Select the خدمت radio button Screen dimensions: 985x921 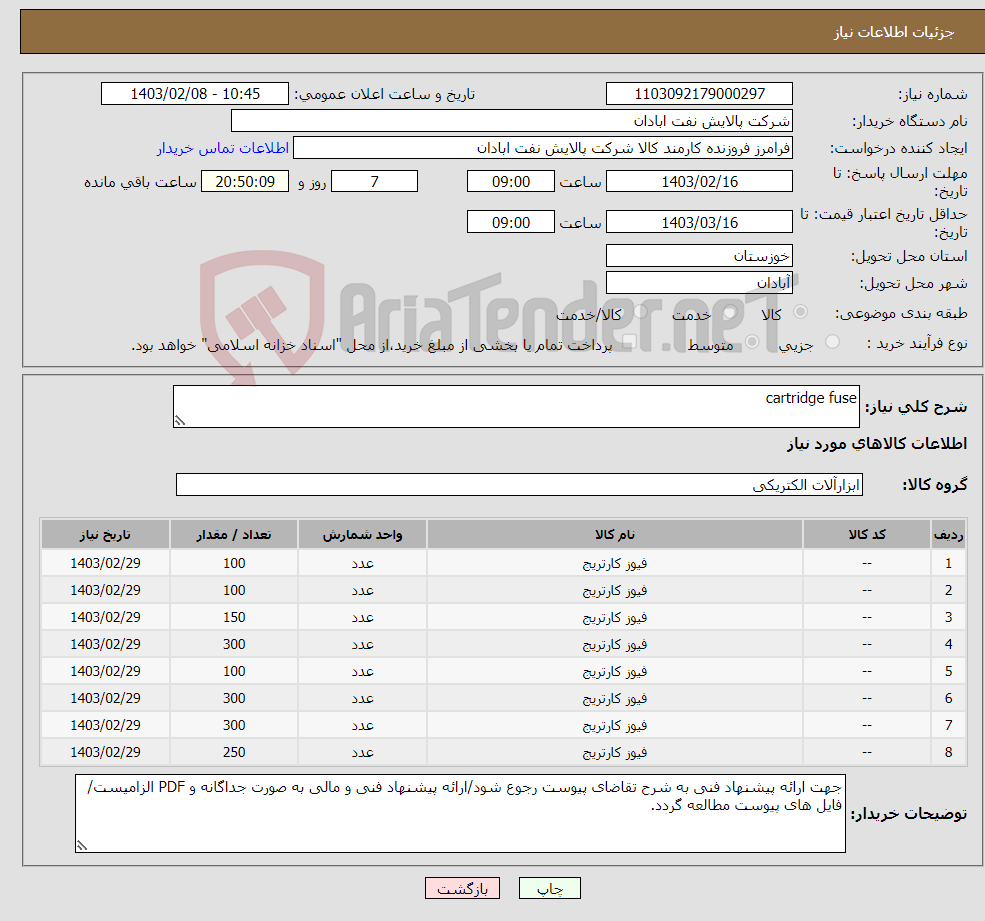729,312
